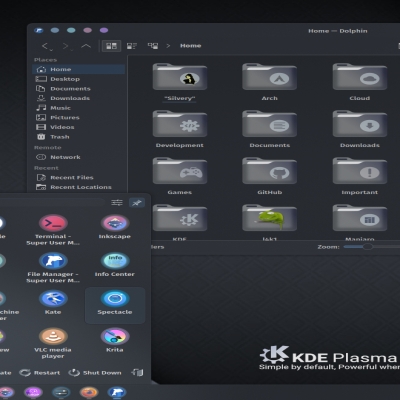The height and width of the screenshot is (400, 400).
Task: Toggle the launcher pin button
Action: tap(137, 203)
